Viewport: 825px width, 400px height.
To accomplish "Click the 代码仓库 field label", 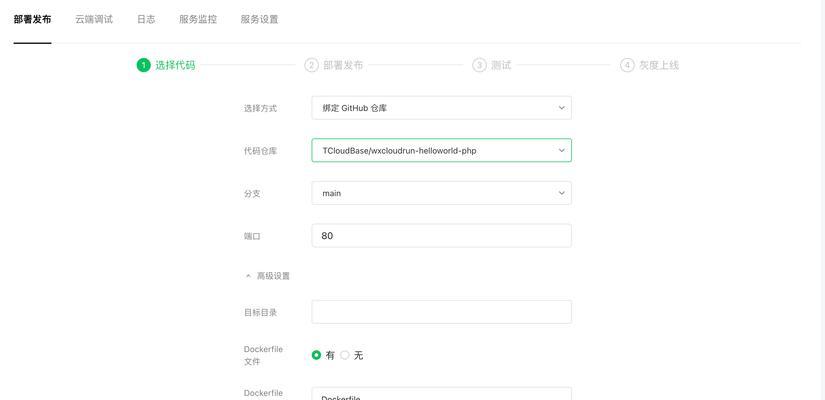I will click(x=260, y=151).
